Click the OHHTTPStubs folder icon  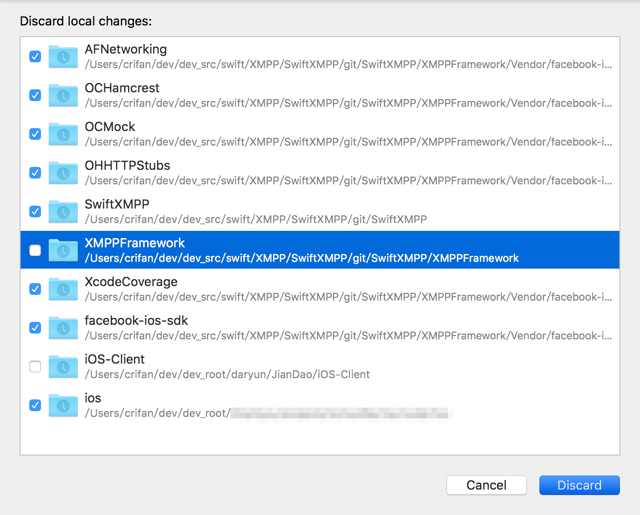63,173
